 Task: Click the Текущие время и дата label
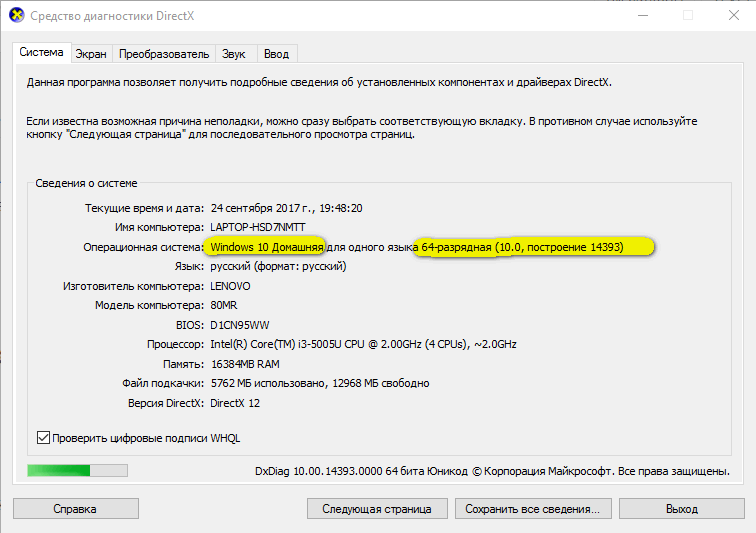[145, 208]
